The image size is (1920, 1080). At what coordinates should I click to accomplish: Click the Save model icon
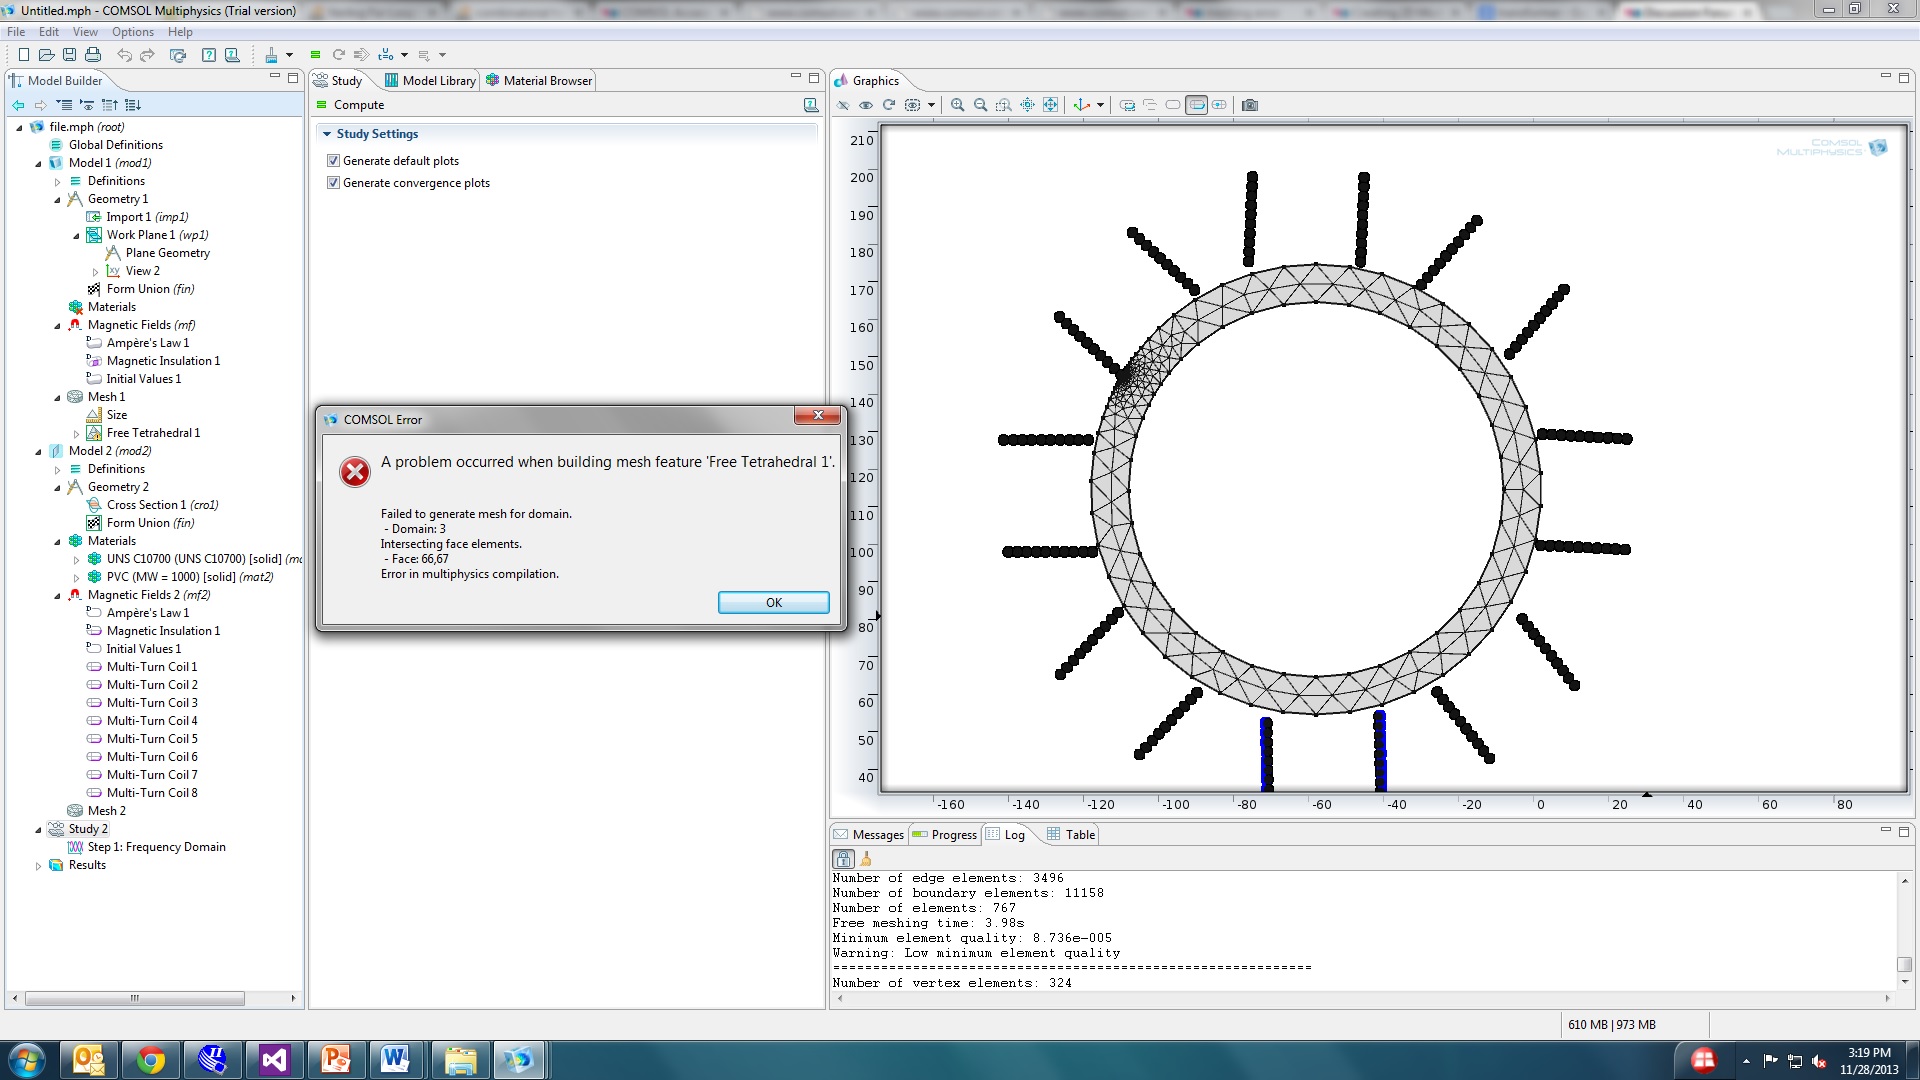[69, 55]
